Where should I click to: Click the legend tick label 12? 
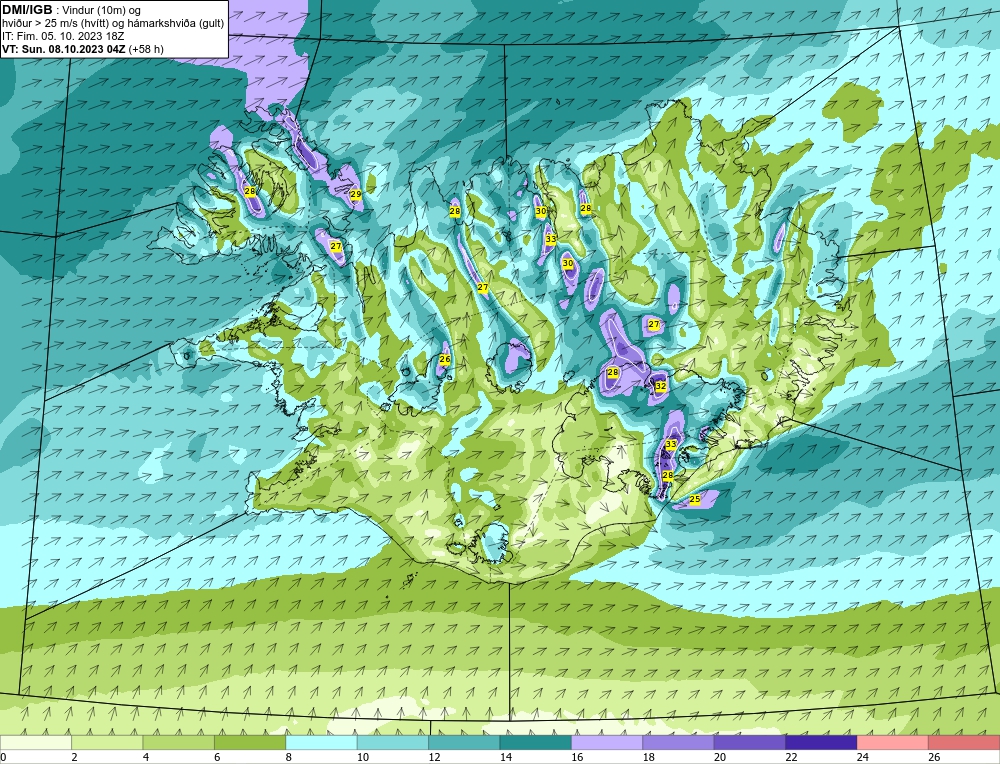point(434,757)
